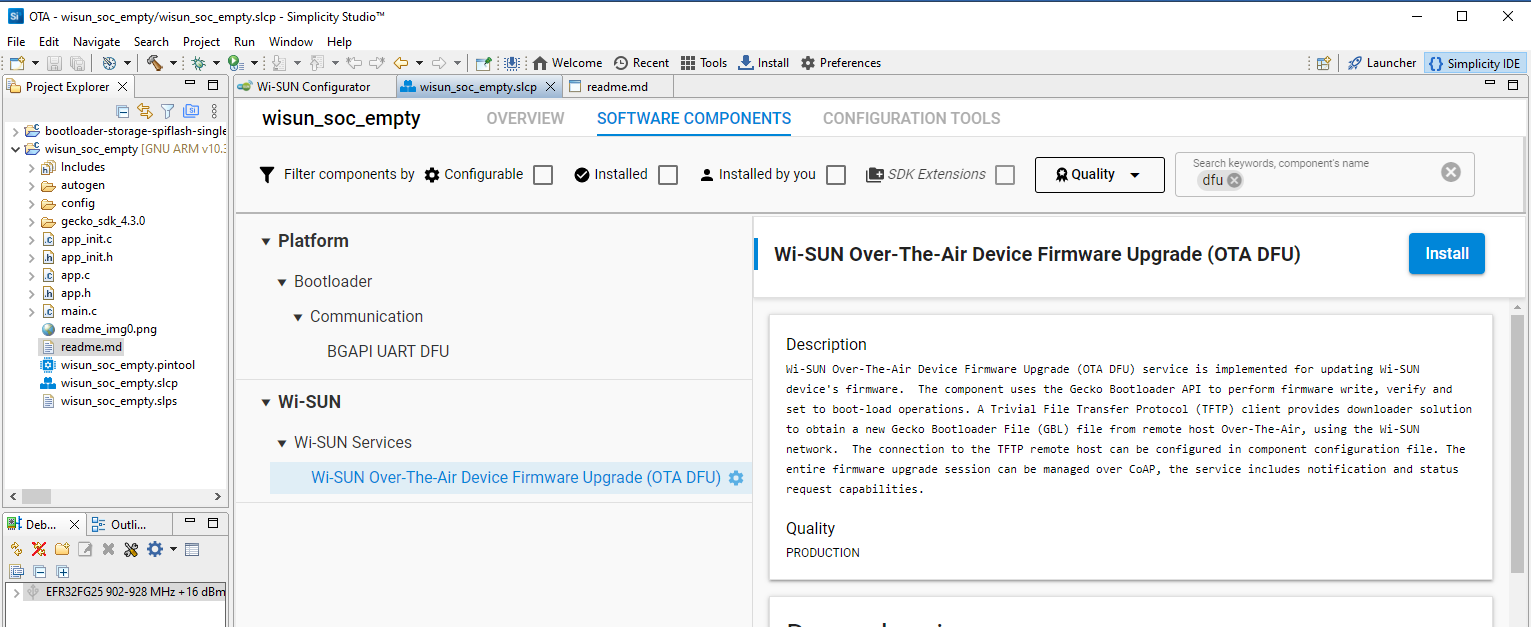Click the refresh adapters icon in Debug Adapters

(x=16, y=549)
